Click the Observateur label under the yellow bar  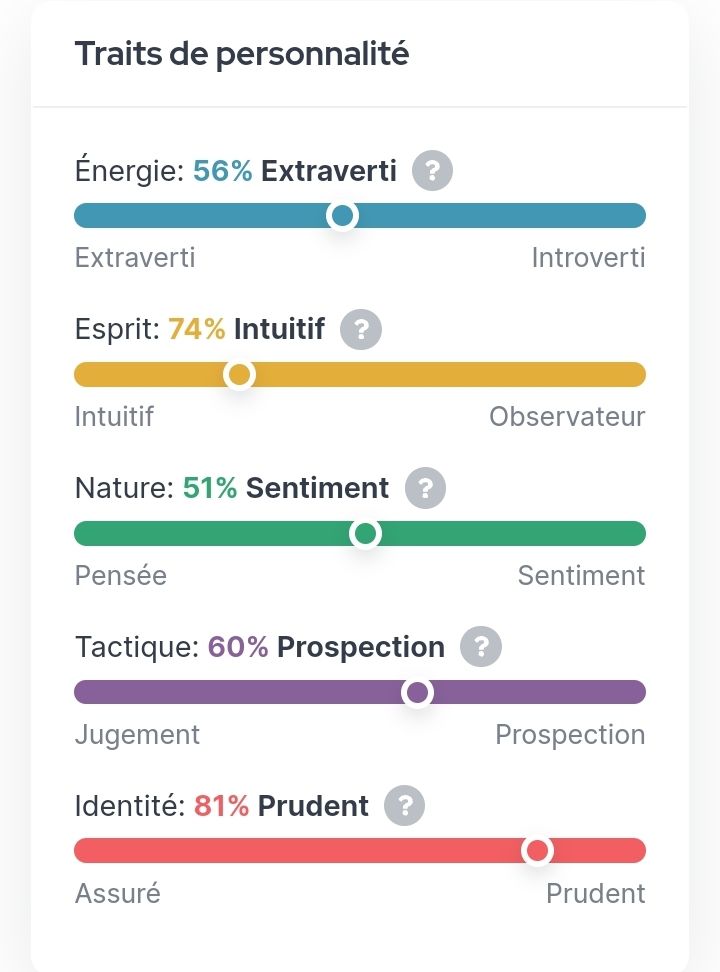click(x=567, y=416)
